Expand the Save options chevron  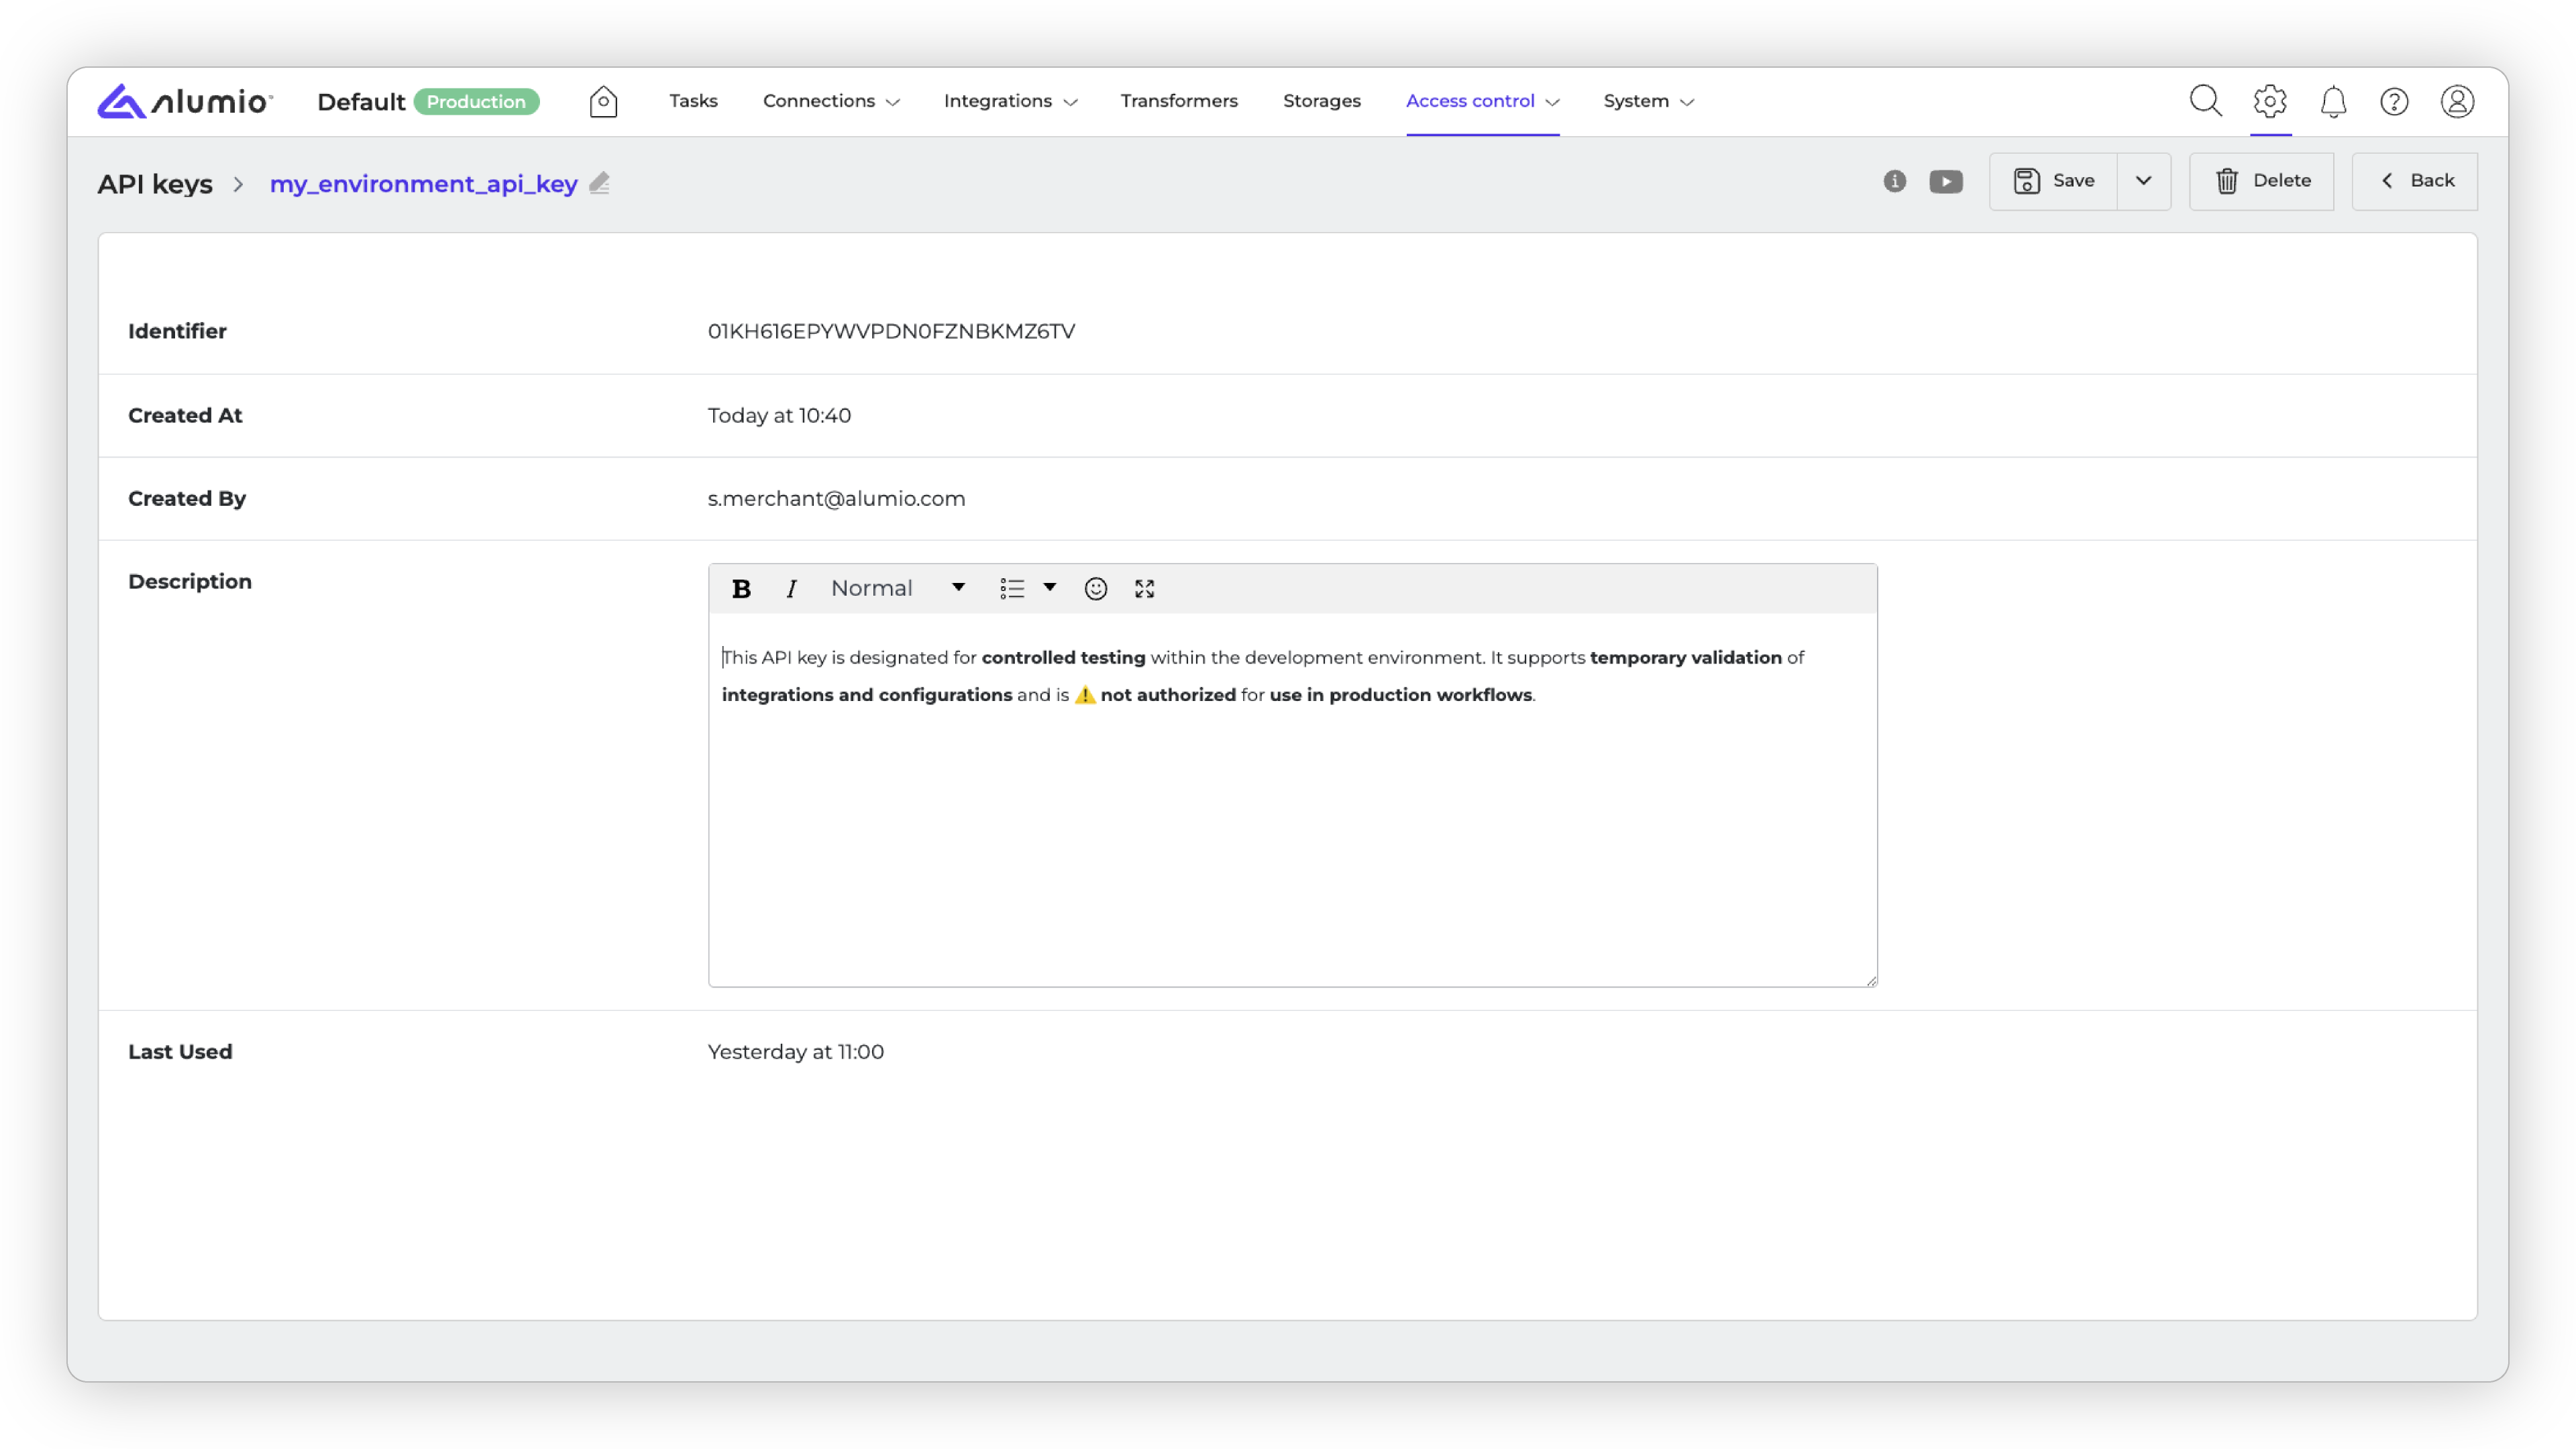point(2143,181)
